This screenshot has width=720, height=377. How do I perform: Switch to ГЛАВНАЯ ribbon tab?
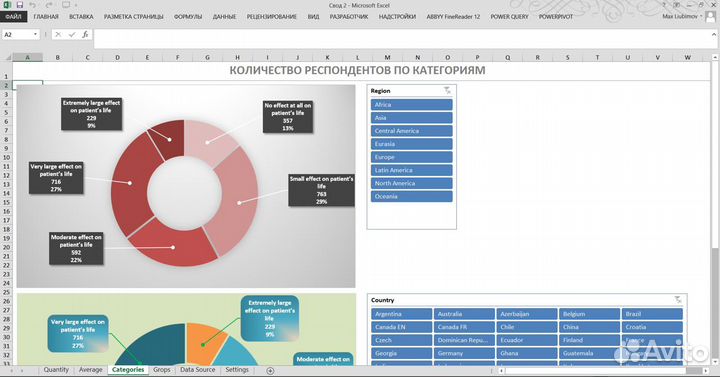[46, 17]
